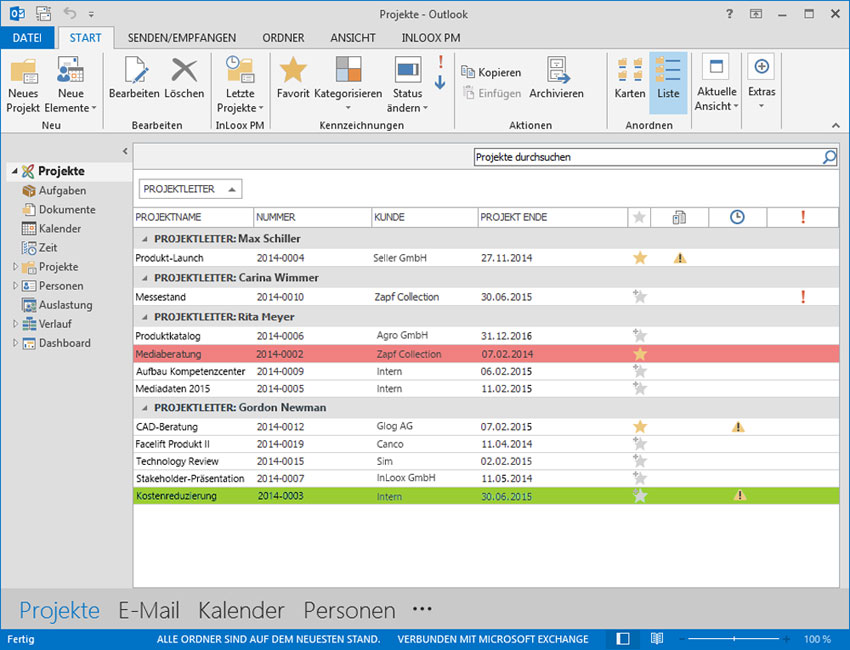
Task: Click the Löschen X icon
Action: [184, 70]
